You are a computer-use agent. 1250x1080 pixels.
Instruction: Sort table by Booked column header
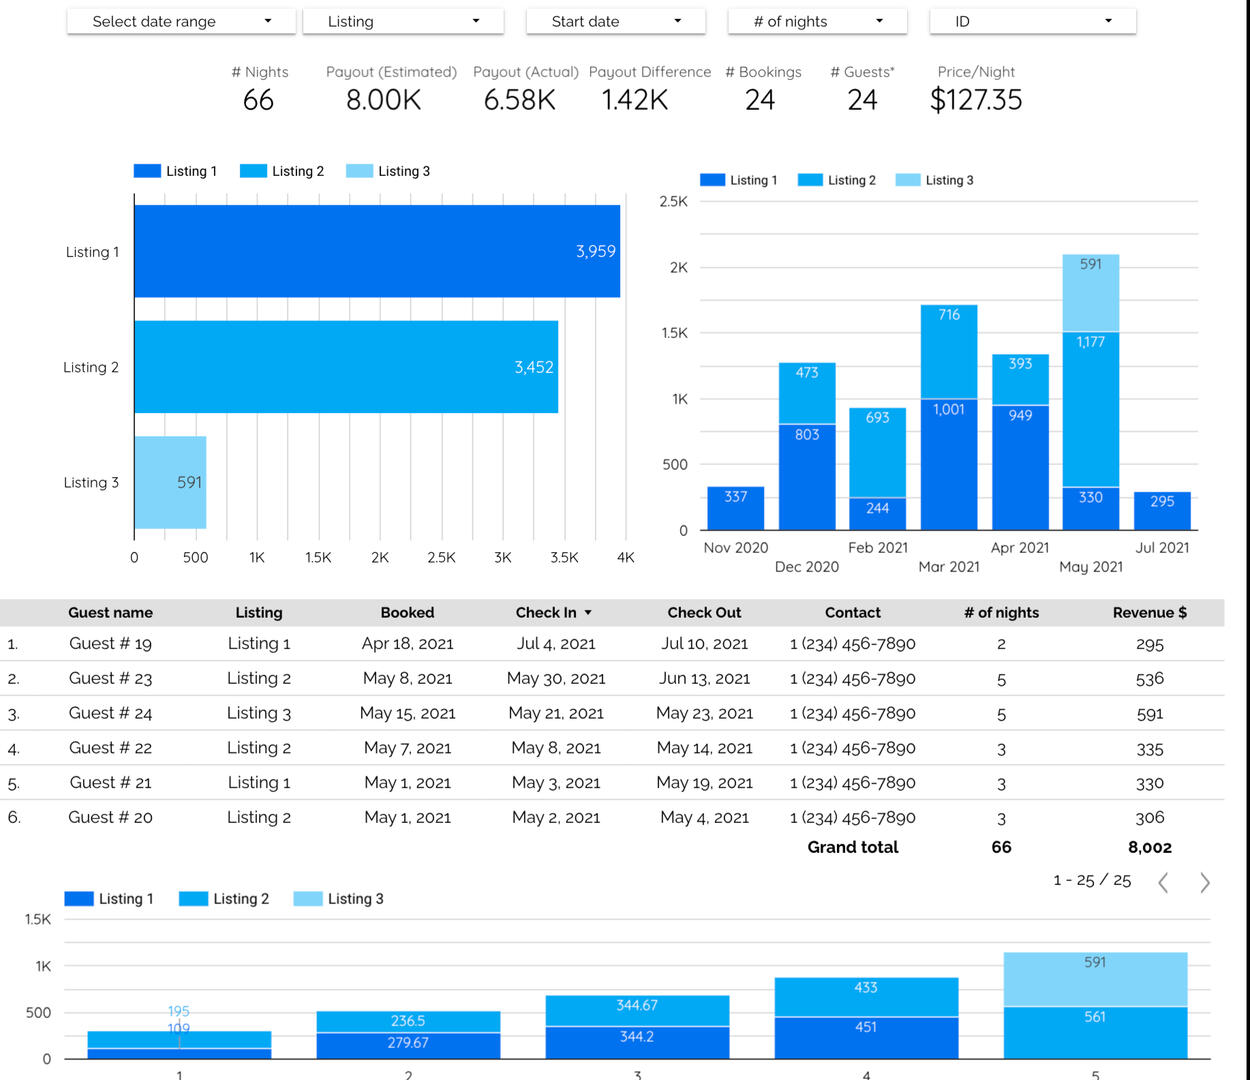point(407,613)
